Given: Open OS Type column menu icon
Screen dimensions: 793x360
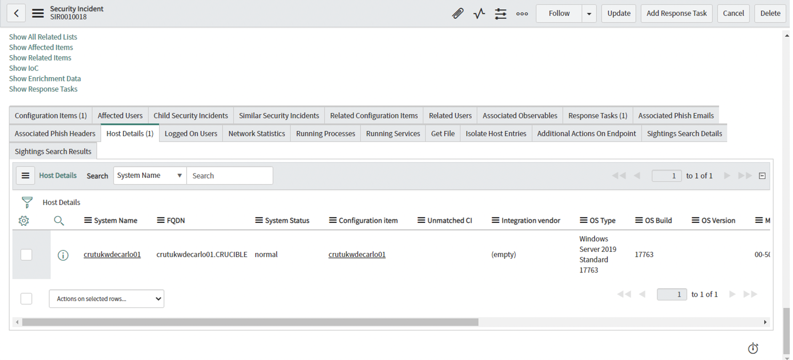Looking at the screenshot, I should [584, 220].
